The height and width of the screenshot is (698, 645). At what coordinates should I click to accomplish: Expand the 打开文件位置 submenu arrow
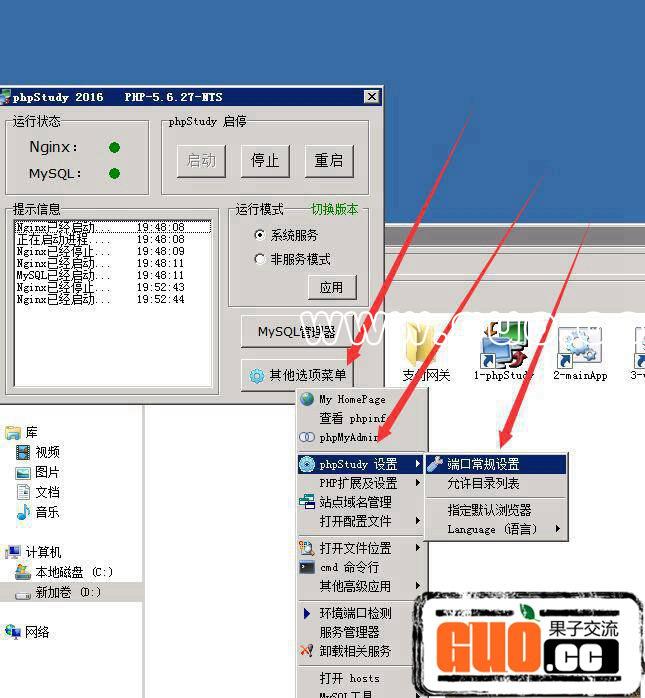click(x=417, y=548)
